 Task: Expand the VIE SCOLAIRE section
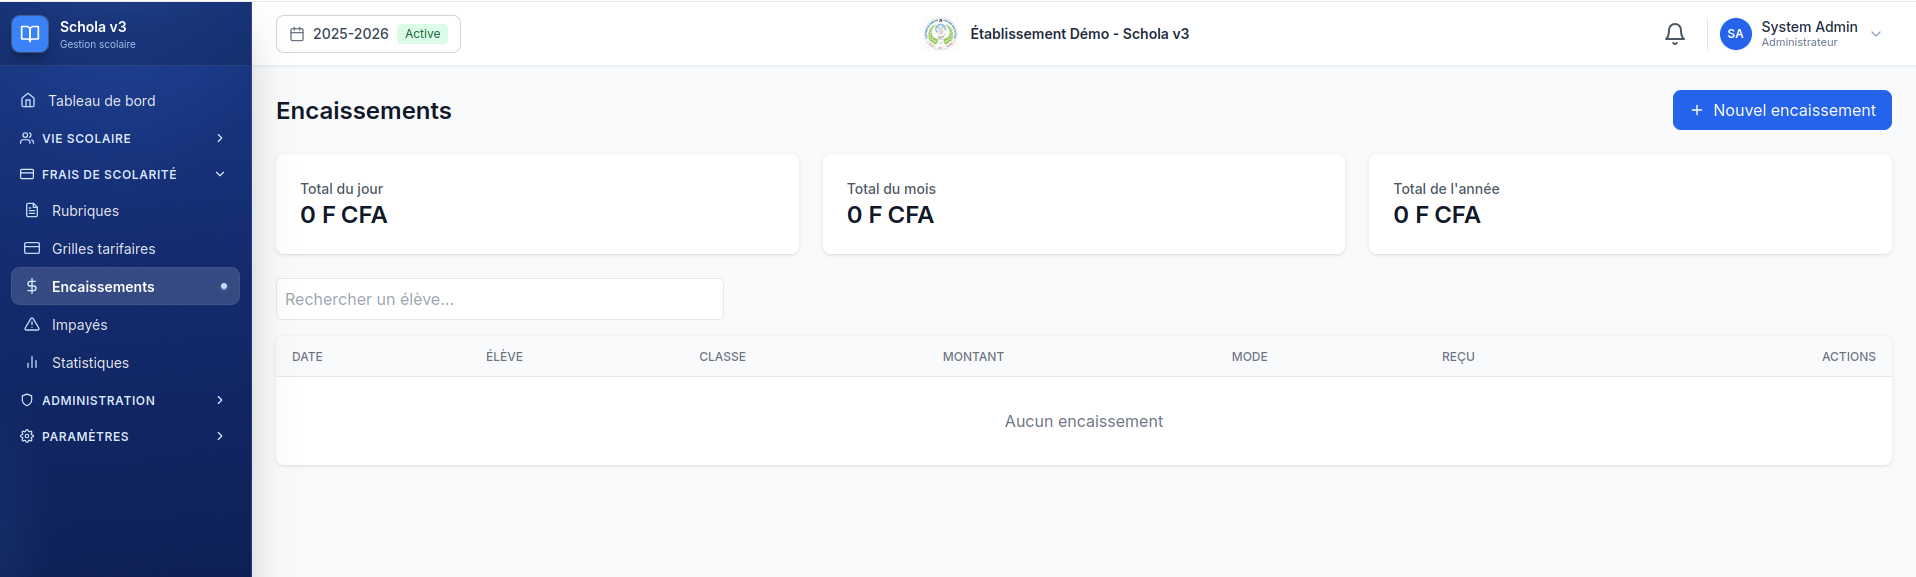126,138
